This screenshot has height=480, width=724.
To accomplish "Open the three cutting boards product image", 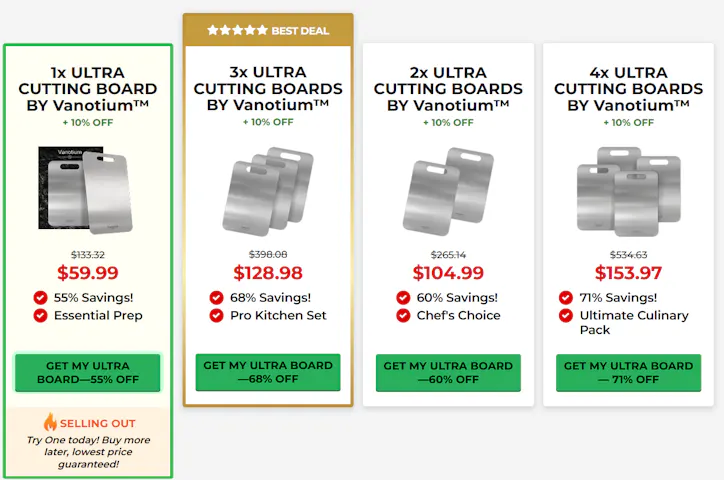I will (x=267, y=189).
